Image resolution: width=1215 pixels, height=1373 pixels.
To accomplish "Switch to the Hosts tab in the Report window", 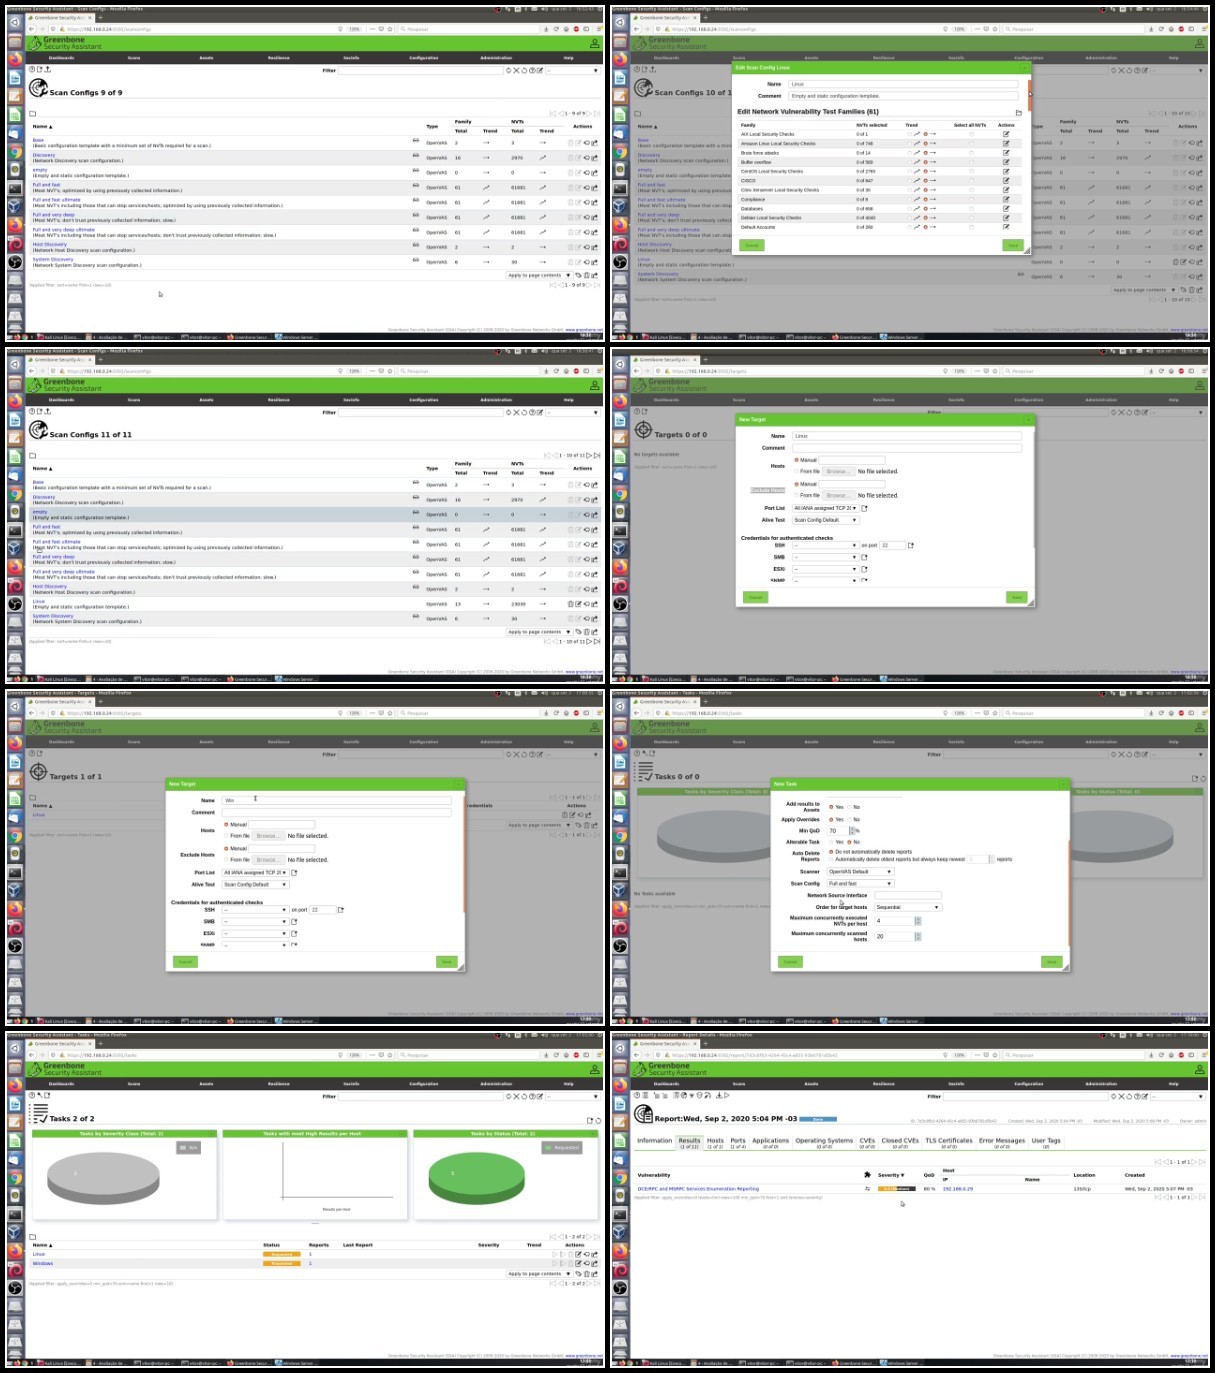I will (715, 1143).
